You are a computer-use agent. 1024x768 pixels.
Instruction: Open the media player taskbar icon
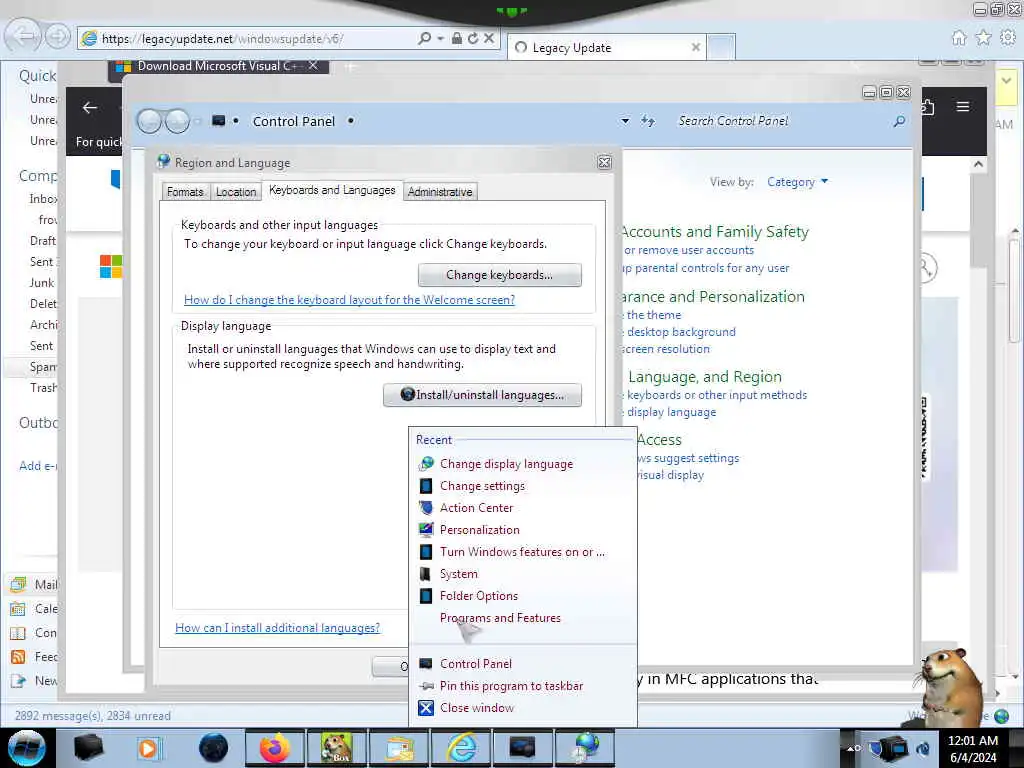click(148, 748)
